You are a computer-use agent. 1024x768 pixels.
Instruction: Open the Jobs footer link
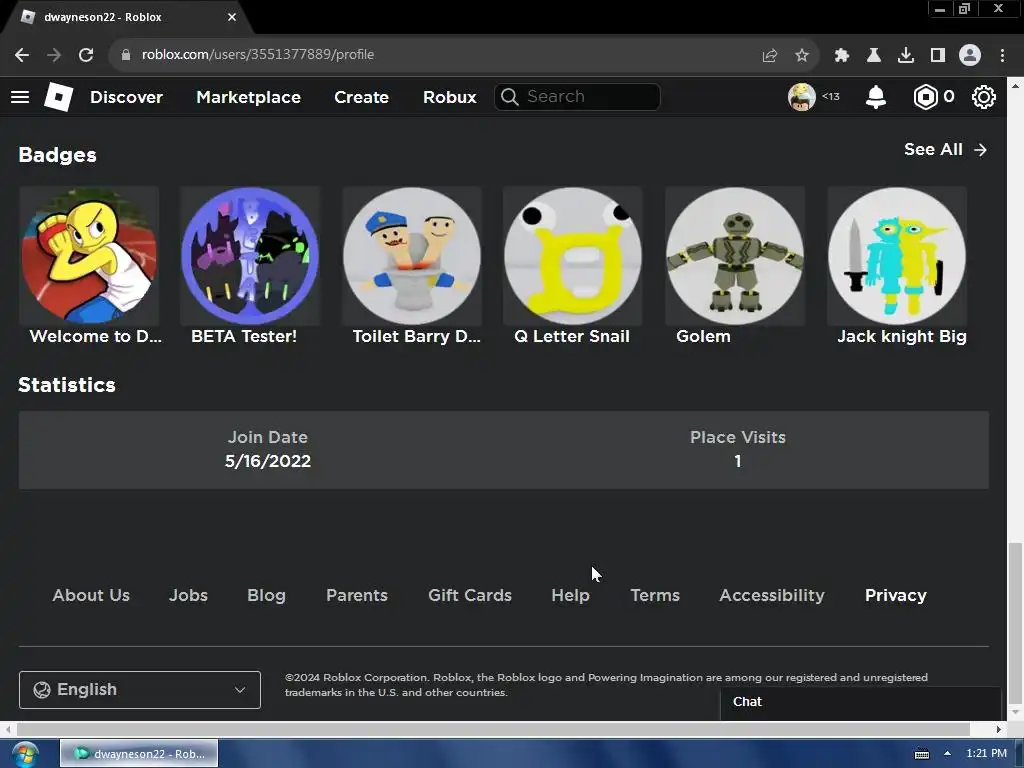[x=188, y=596]
